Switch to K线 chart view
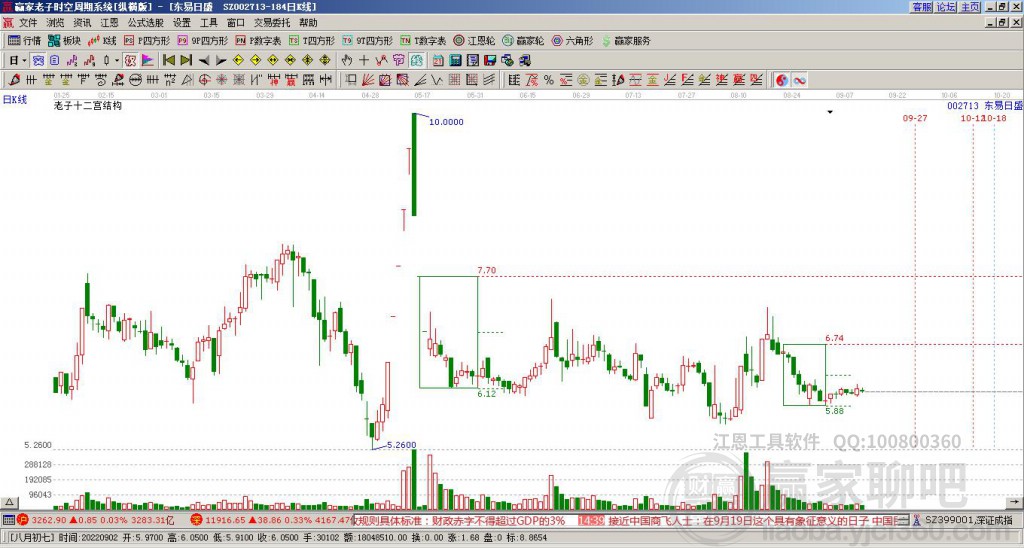 [102, 40]
